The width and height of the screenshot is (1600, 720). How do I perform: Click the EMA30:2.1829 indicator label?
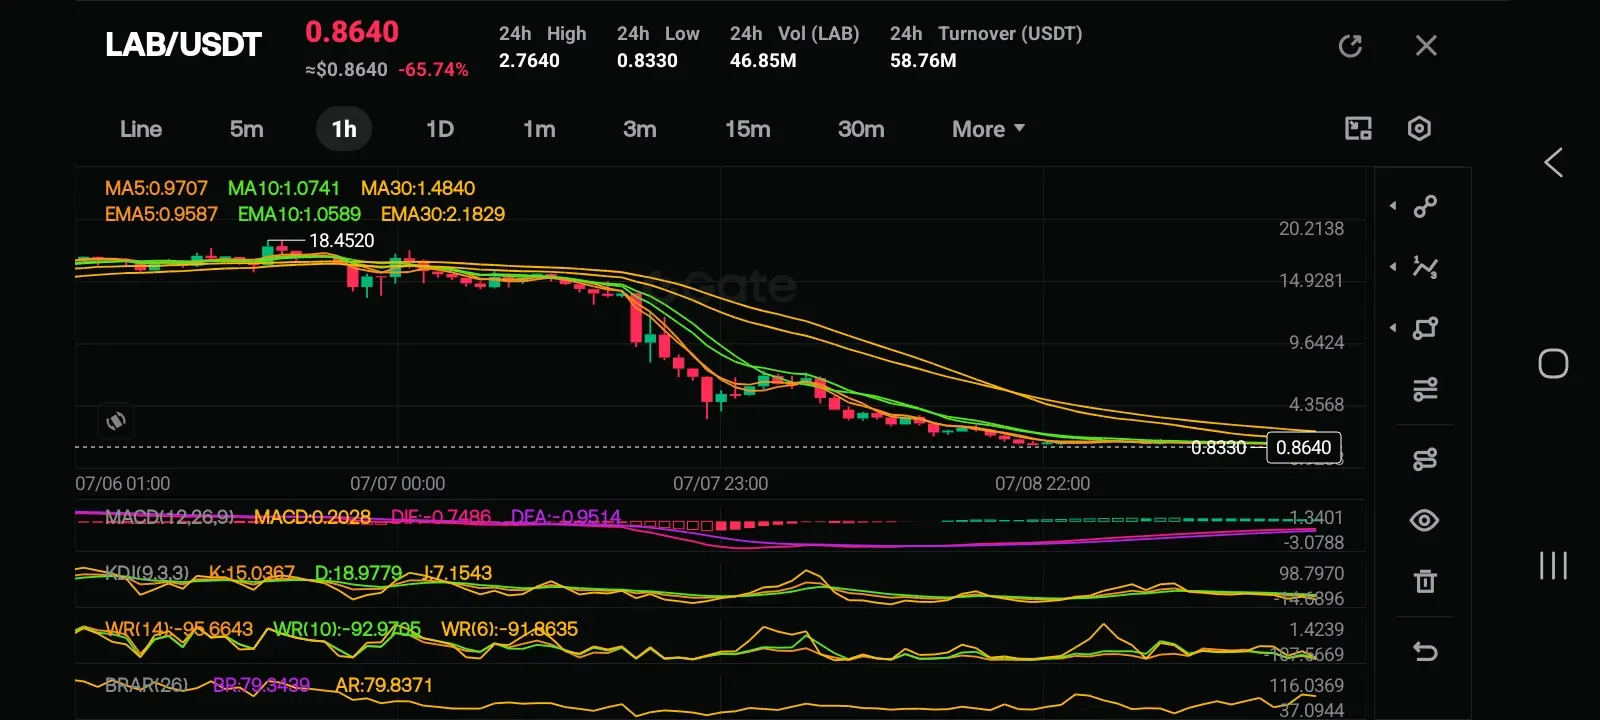click(443, 214)
